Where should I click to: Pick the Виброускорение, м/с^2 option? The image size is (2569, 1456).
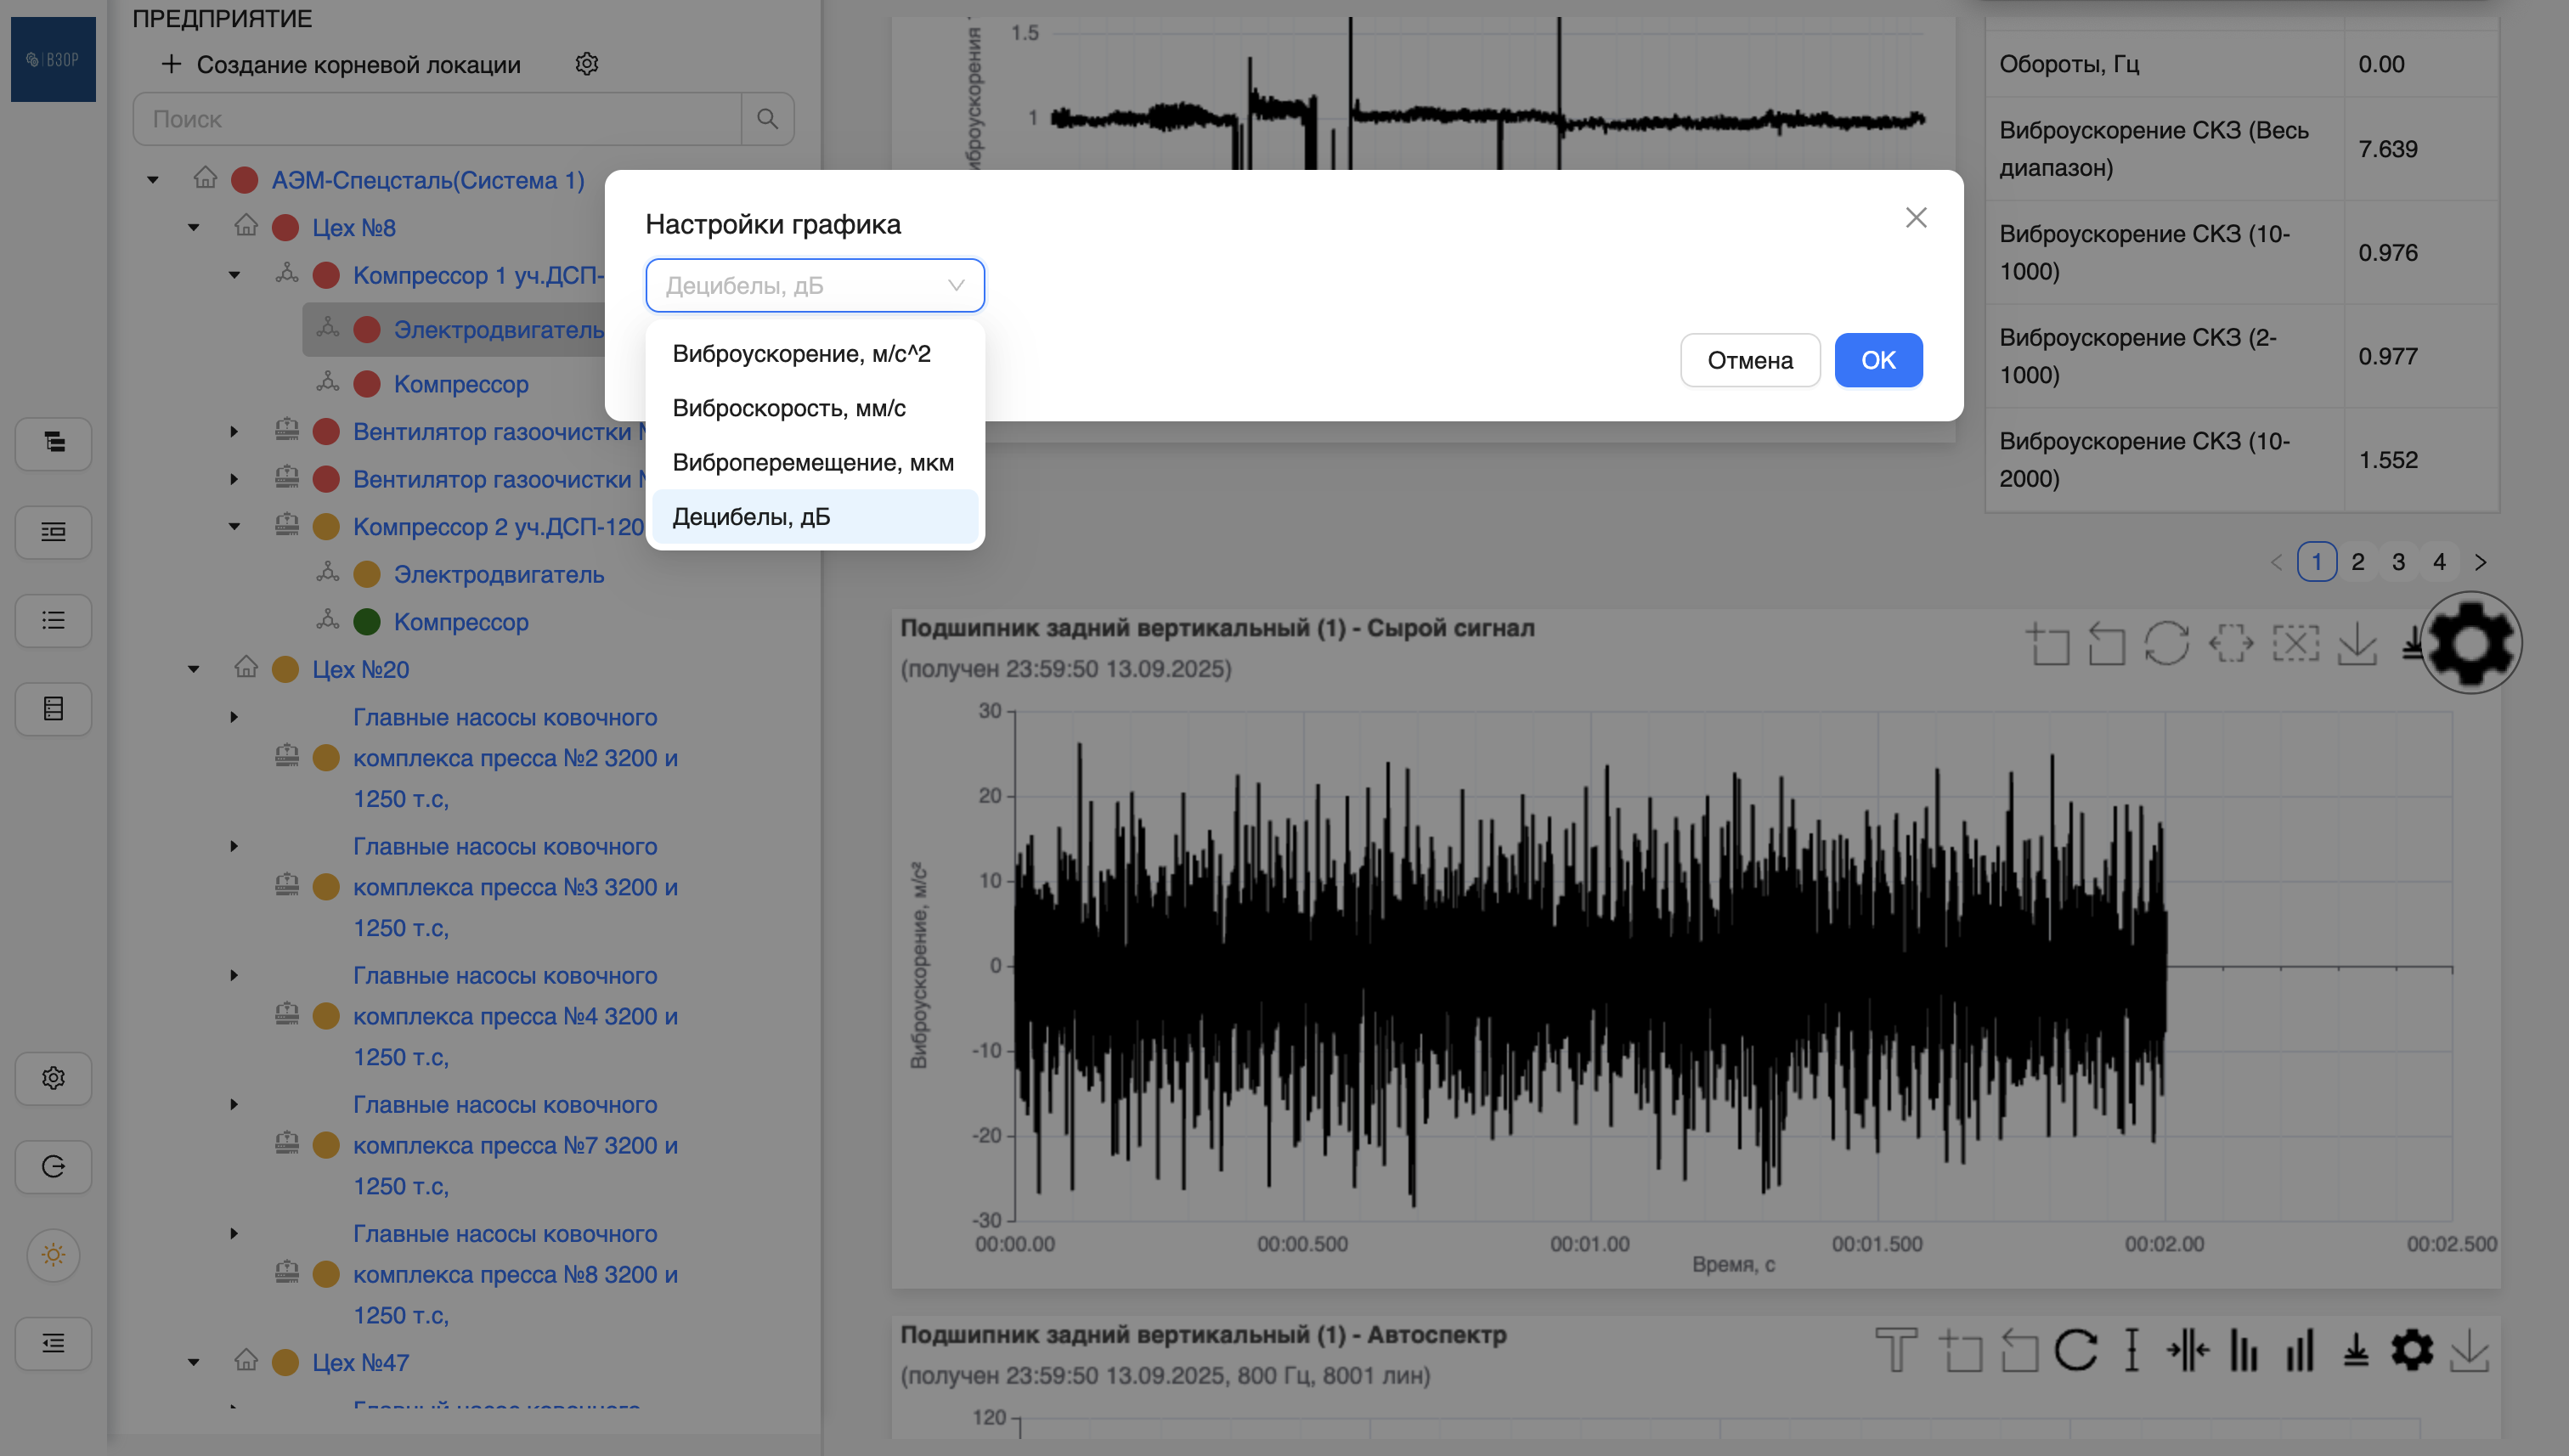coord(801,354)
